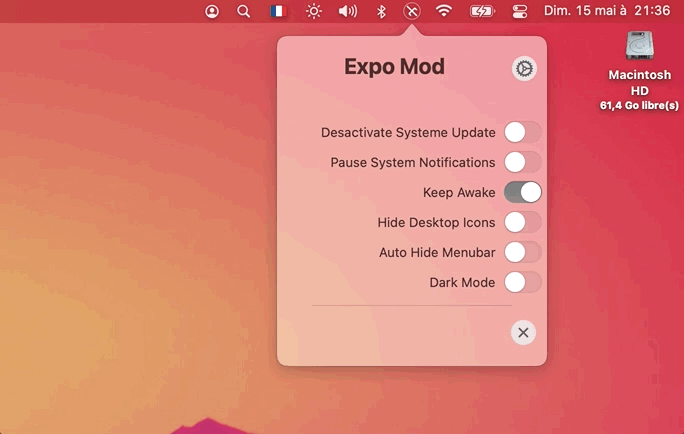Open the Bluetooth status menu
684x434 pixels.
click(381, 11)
